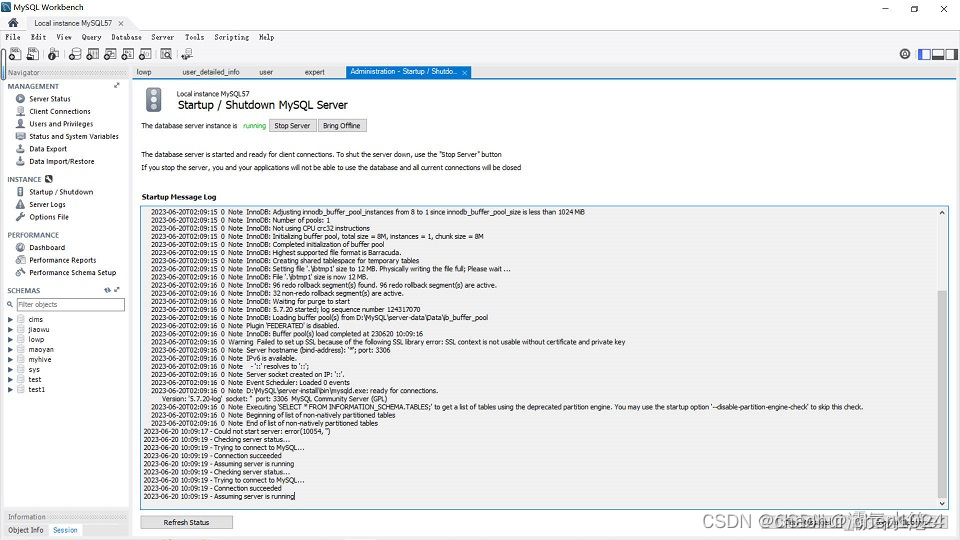960x540 pixels.
Task: Click the startup log scrollbar thumb
Action: pyautogui.click(x=942, y=395)
